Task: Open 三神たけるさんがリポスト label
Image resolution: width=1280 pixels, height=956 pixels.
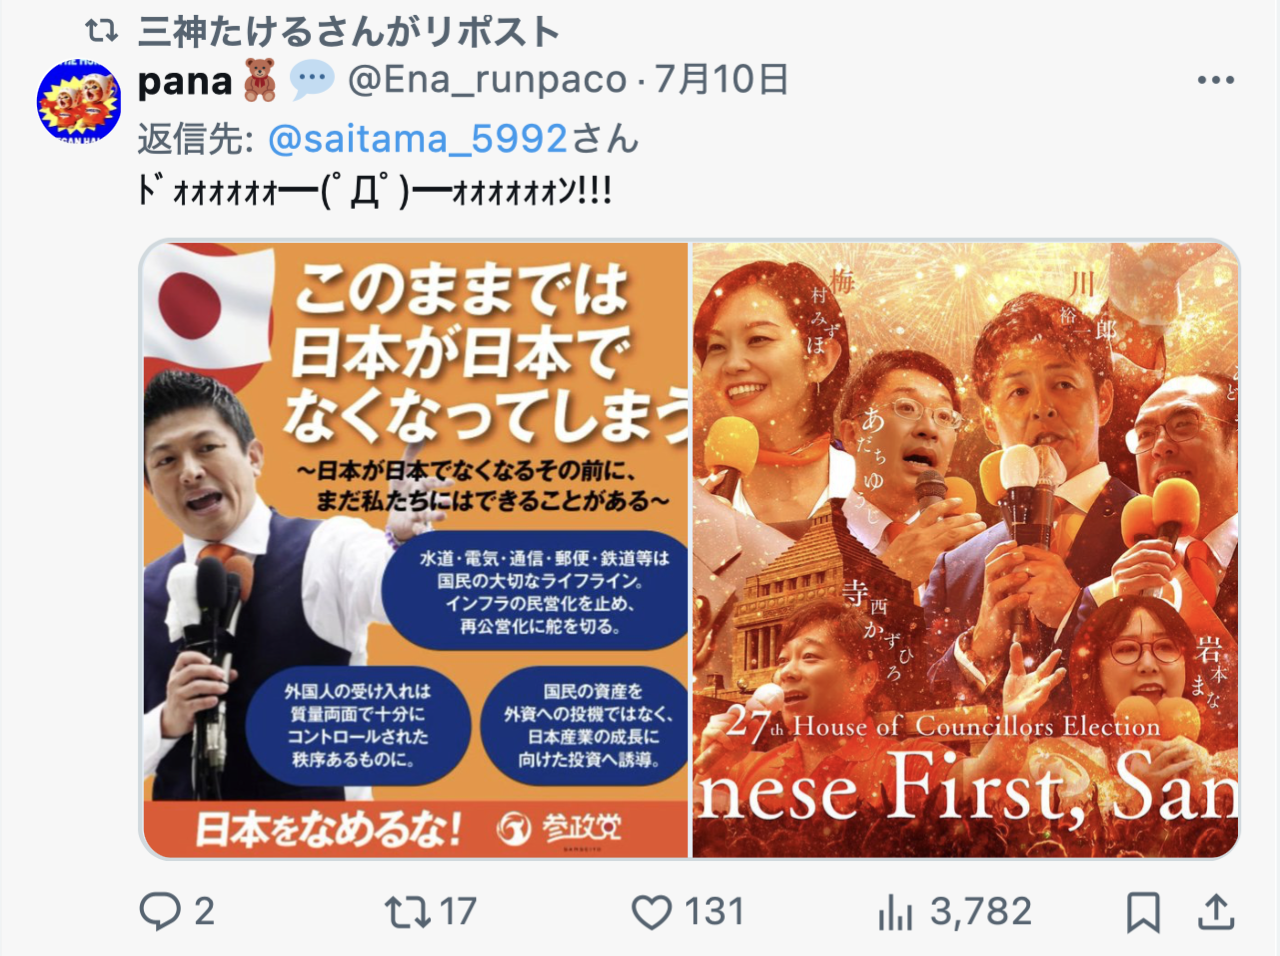Action: click(x=348, y=32)
